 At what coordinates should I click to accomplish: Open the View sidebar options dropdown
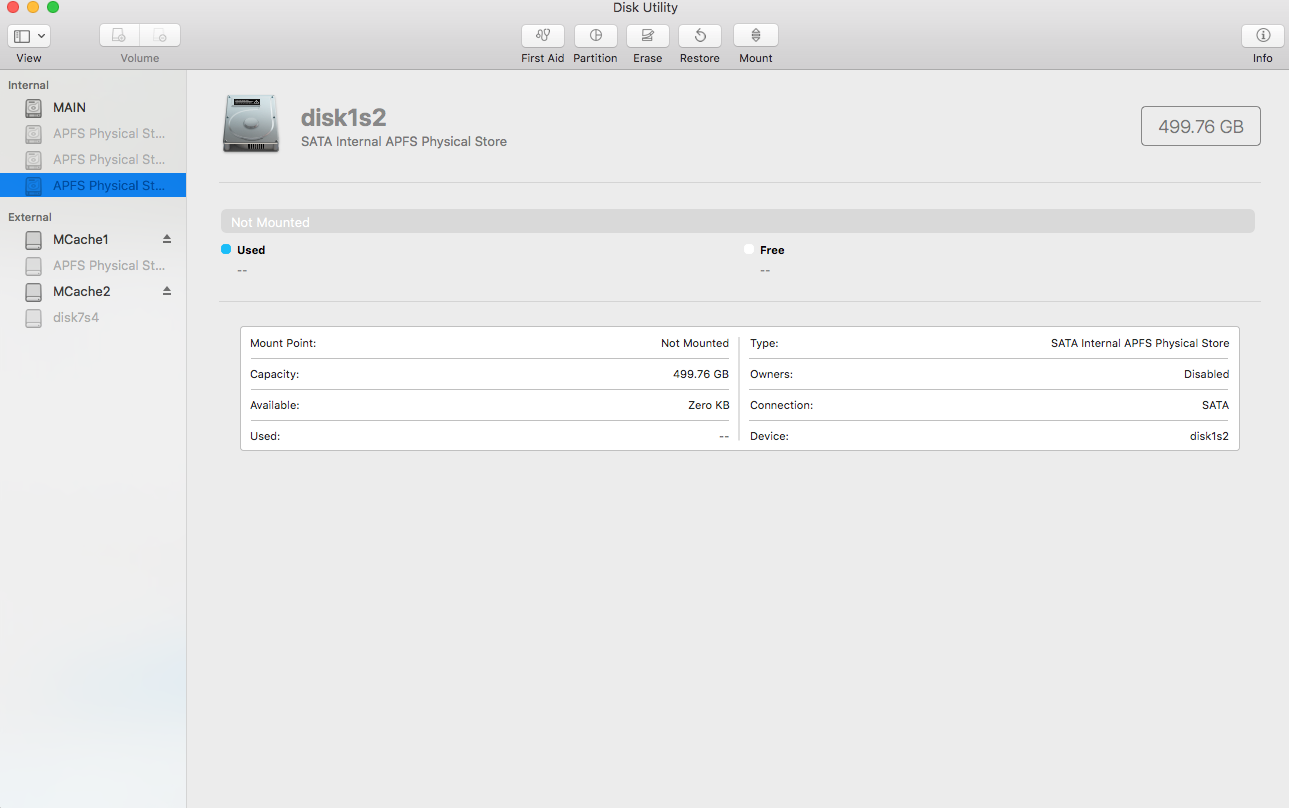coord(29,35)
